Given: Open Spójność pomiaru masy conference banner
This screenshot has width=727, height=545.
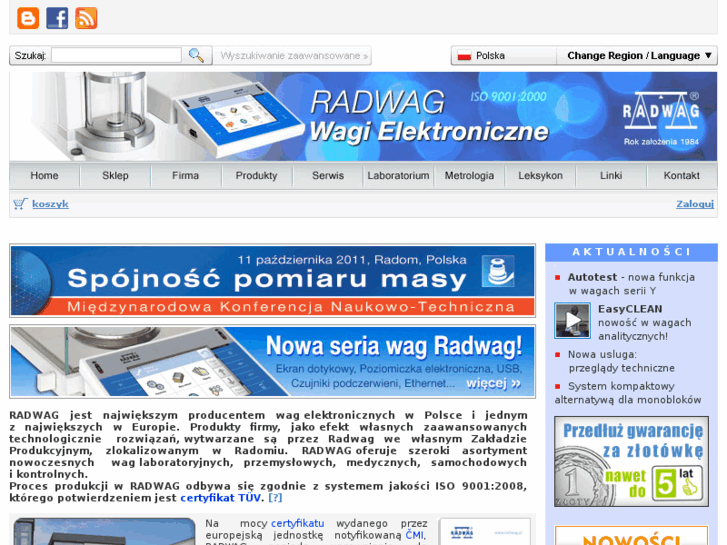Looking at the screenshot, I should (273, 281).
